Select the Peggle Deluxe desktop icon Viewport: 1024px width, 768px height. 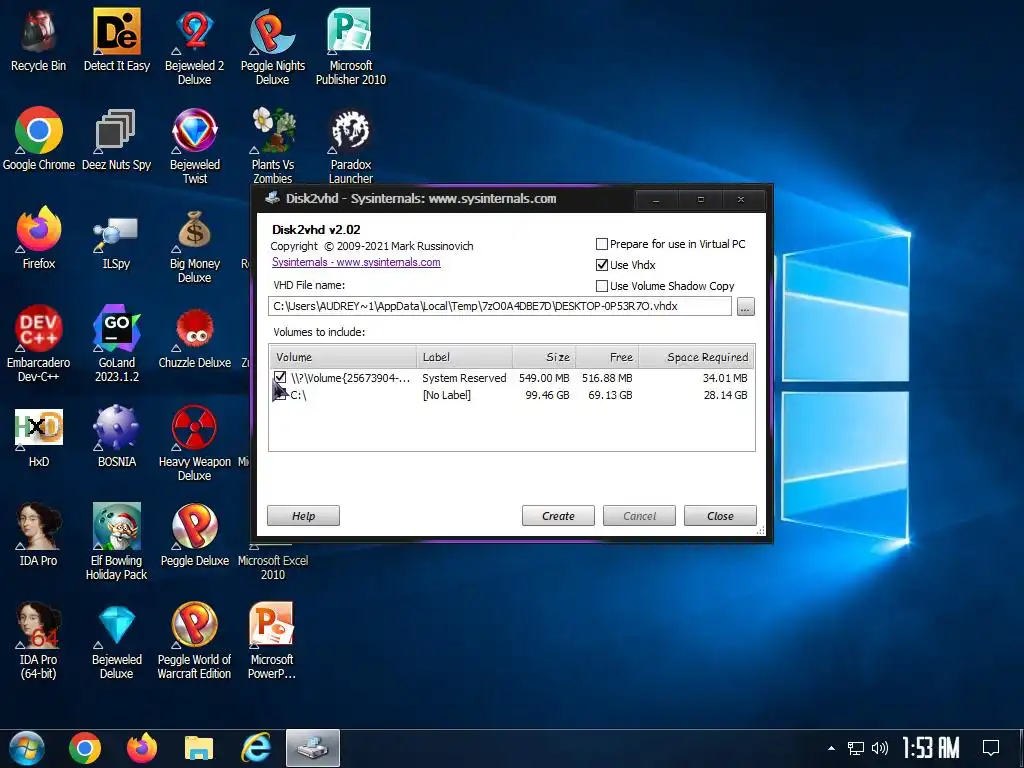tap(195, 536)
